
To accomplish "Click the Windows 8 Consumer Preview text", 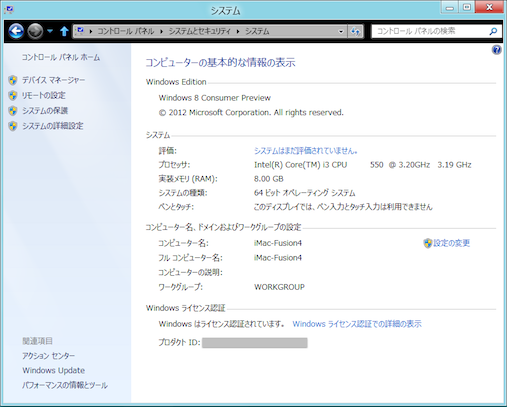I will [x=215, y=98].
